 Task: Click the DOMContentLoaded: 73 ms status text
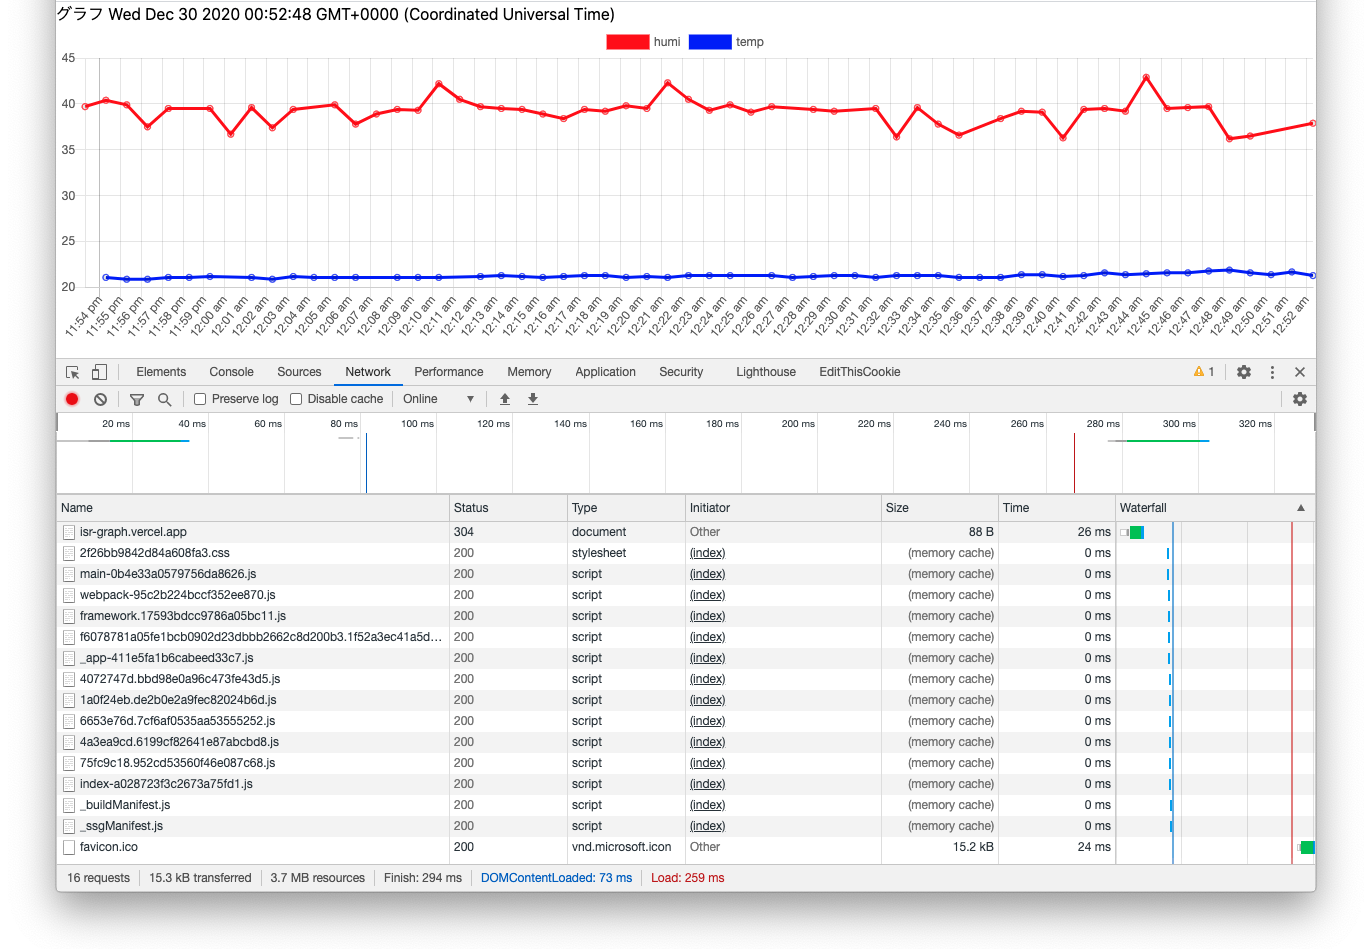pyautogui.click(x=556, y=878)
